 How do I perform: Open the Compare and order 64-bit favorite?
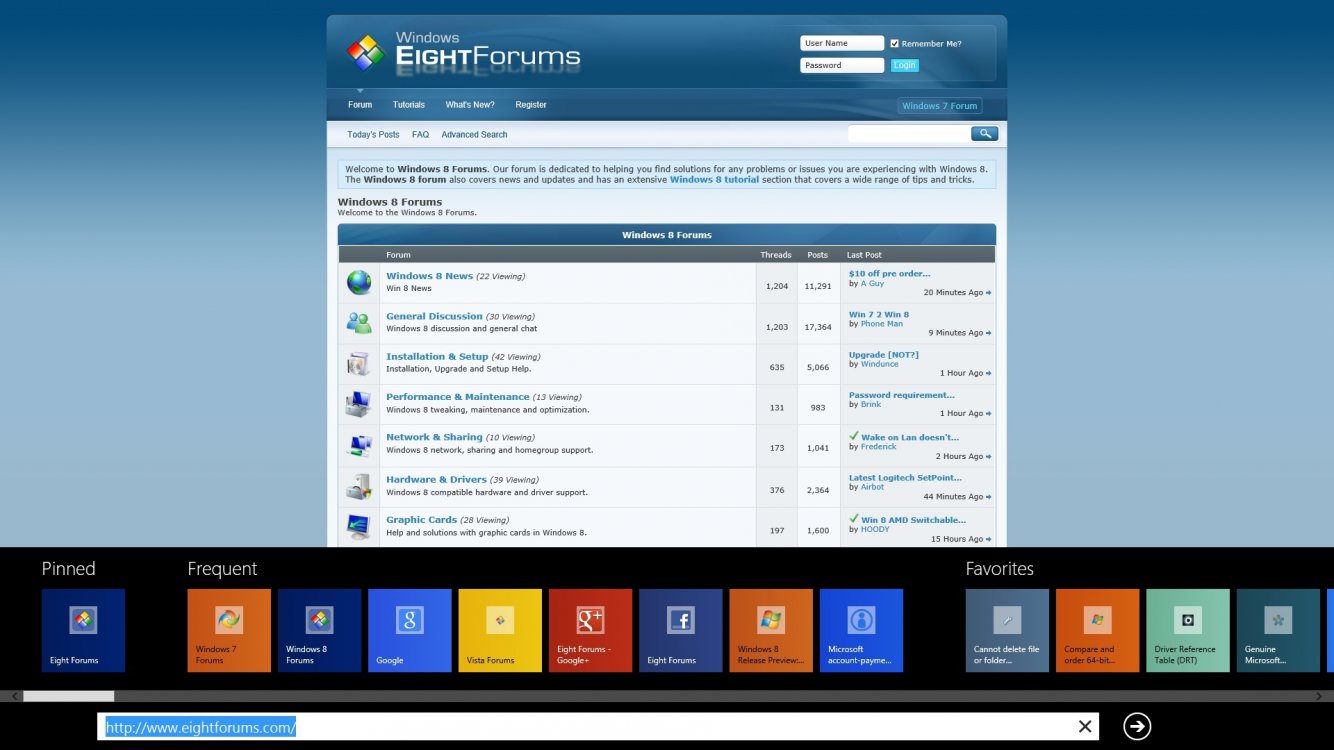(1097, 630)
